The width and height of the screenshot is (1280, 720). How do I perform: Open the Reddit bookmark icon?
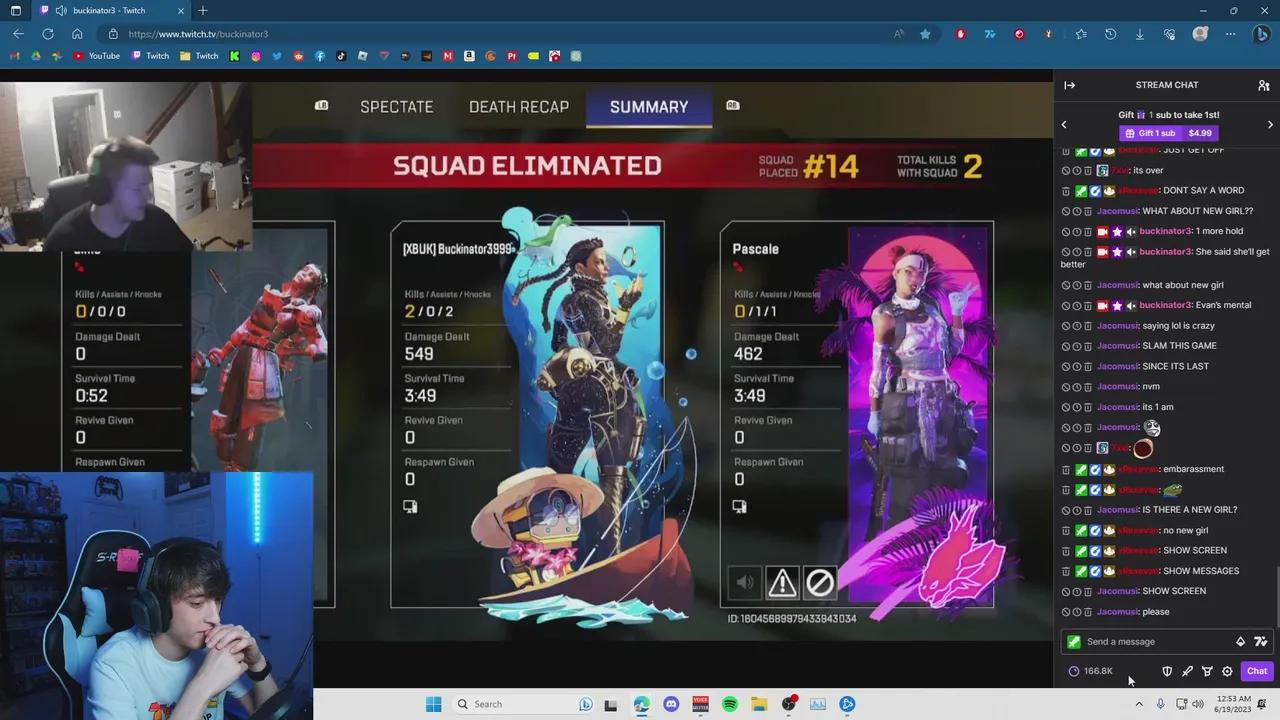[x=298, y=56]
